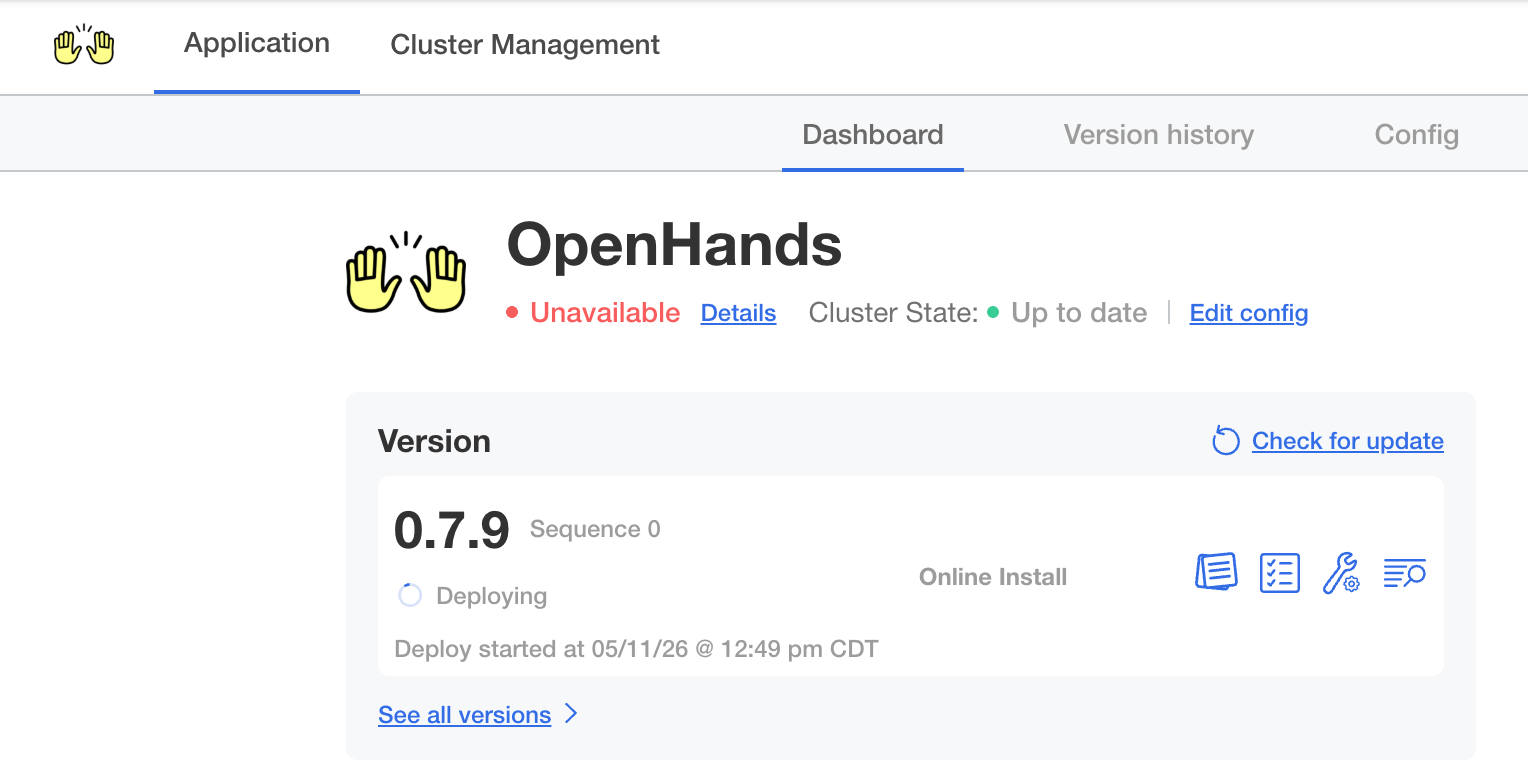Open the Cluster Management tab

coord(525,45)
